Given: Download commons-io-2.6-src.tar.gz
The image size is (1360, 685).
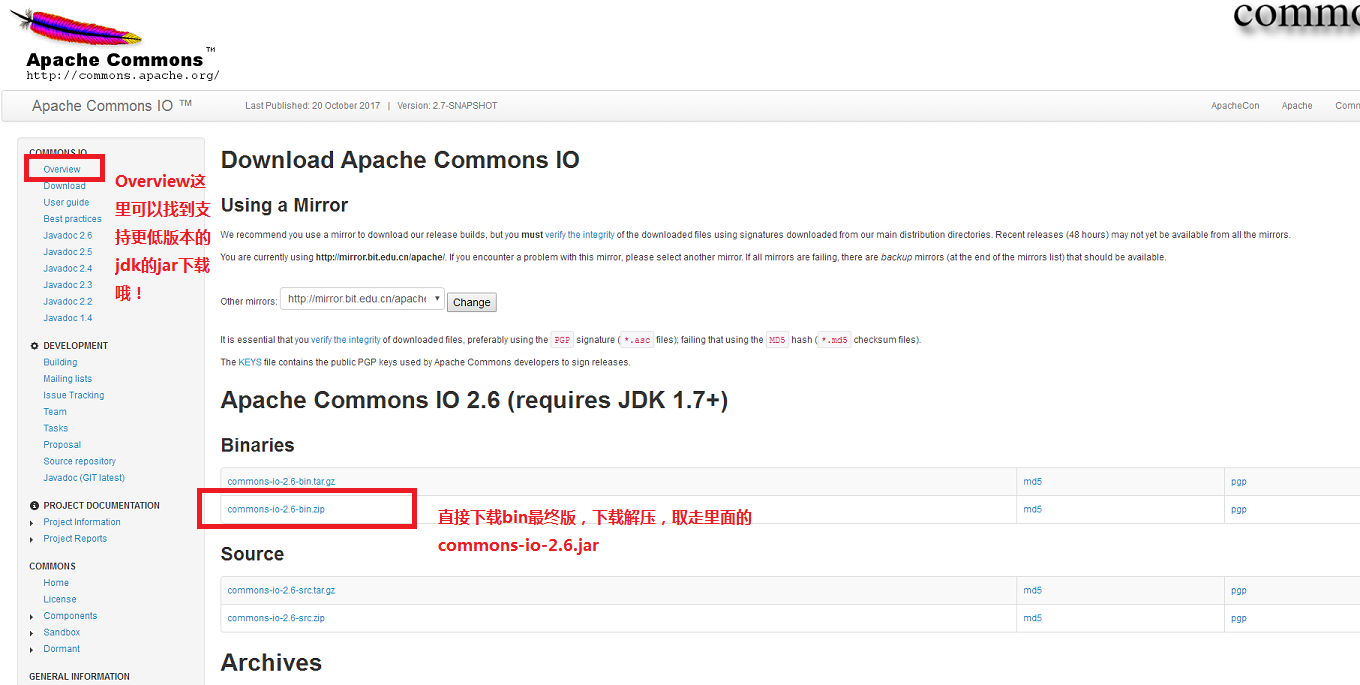Looking at the screenshot, I should (281, 591).
